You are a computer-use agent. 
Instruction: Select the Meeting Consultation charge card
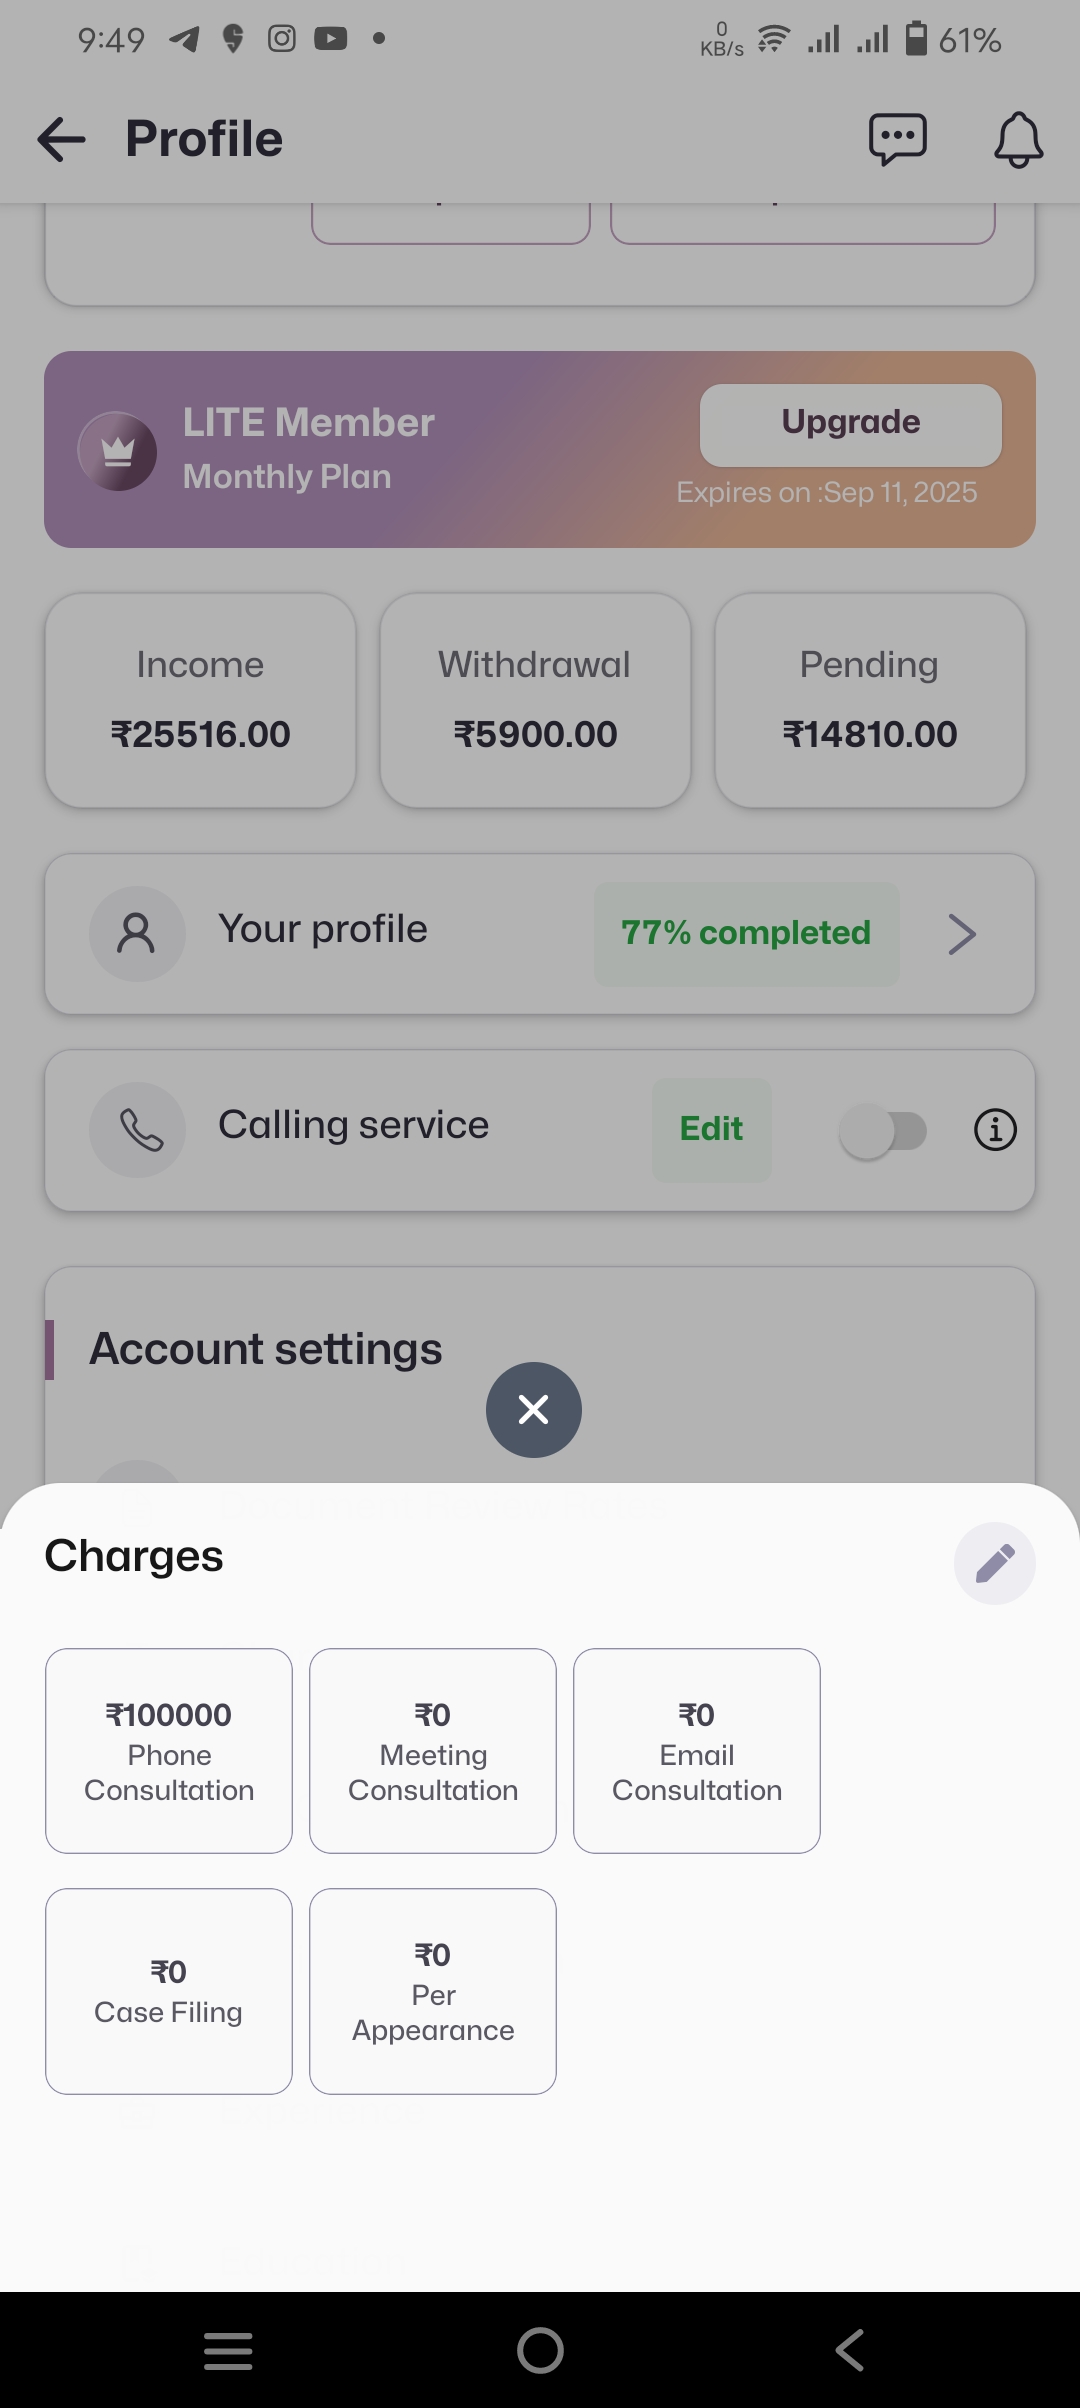tap(433, 1750)
